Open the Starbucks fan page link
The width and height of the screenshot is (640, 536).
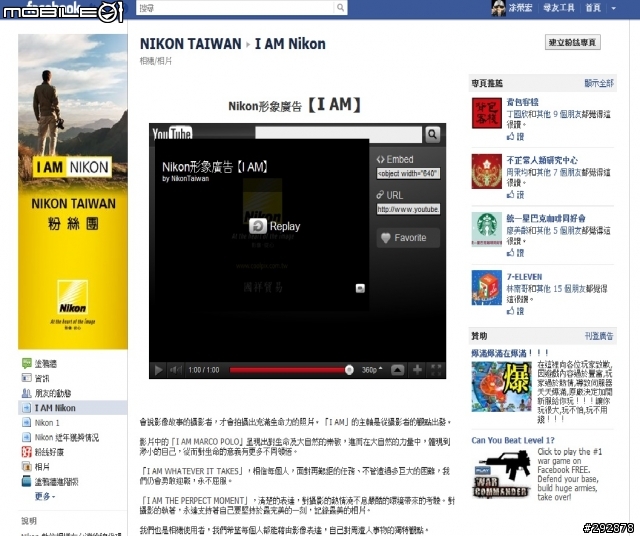546,218
